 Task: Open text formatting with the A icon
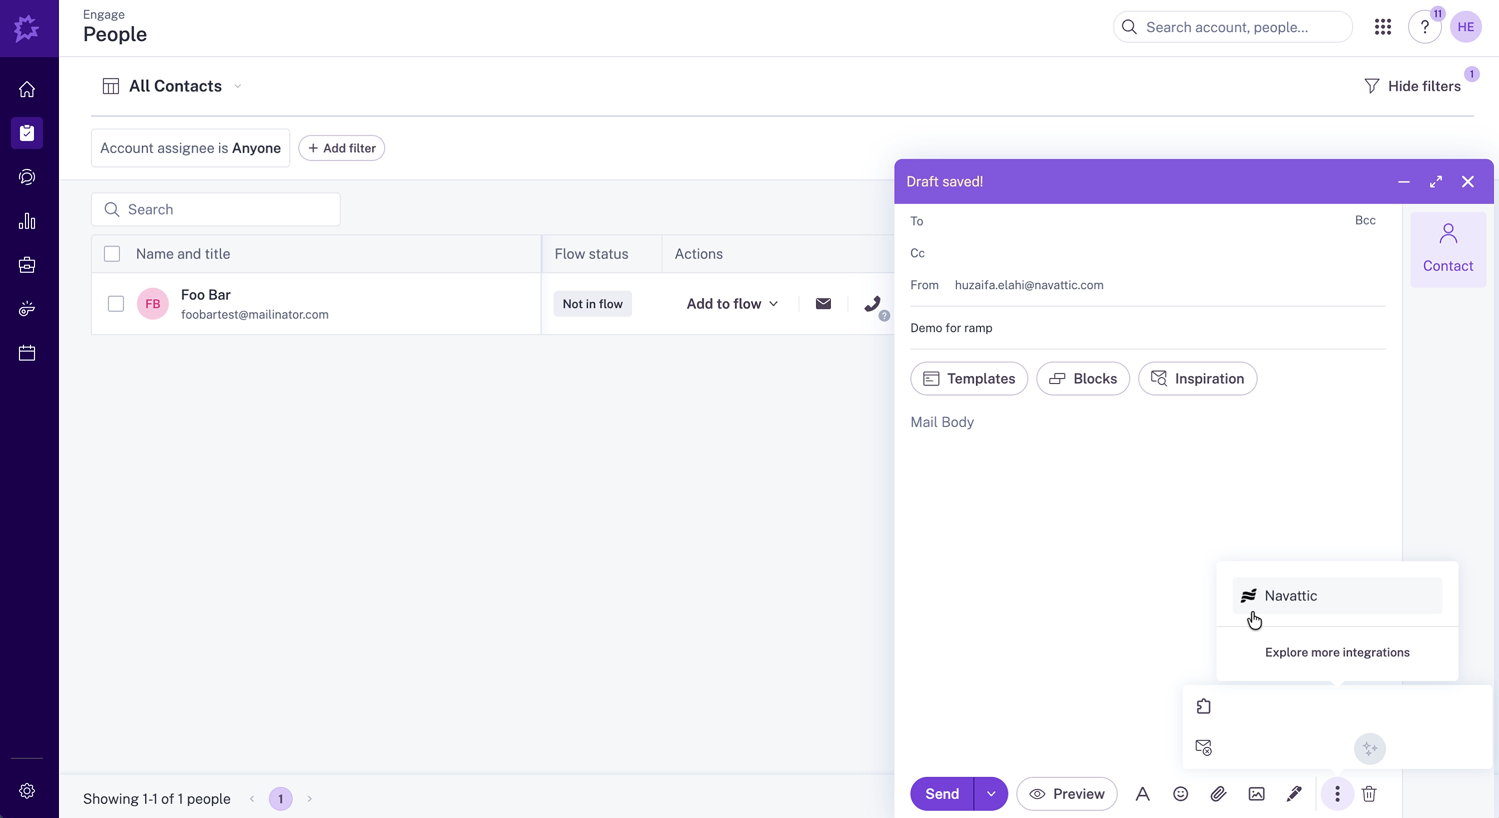pyautogui.click(x=1142, y=793)
